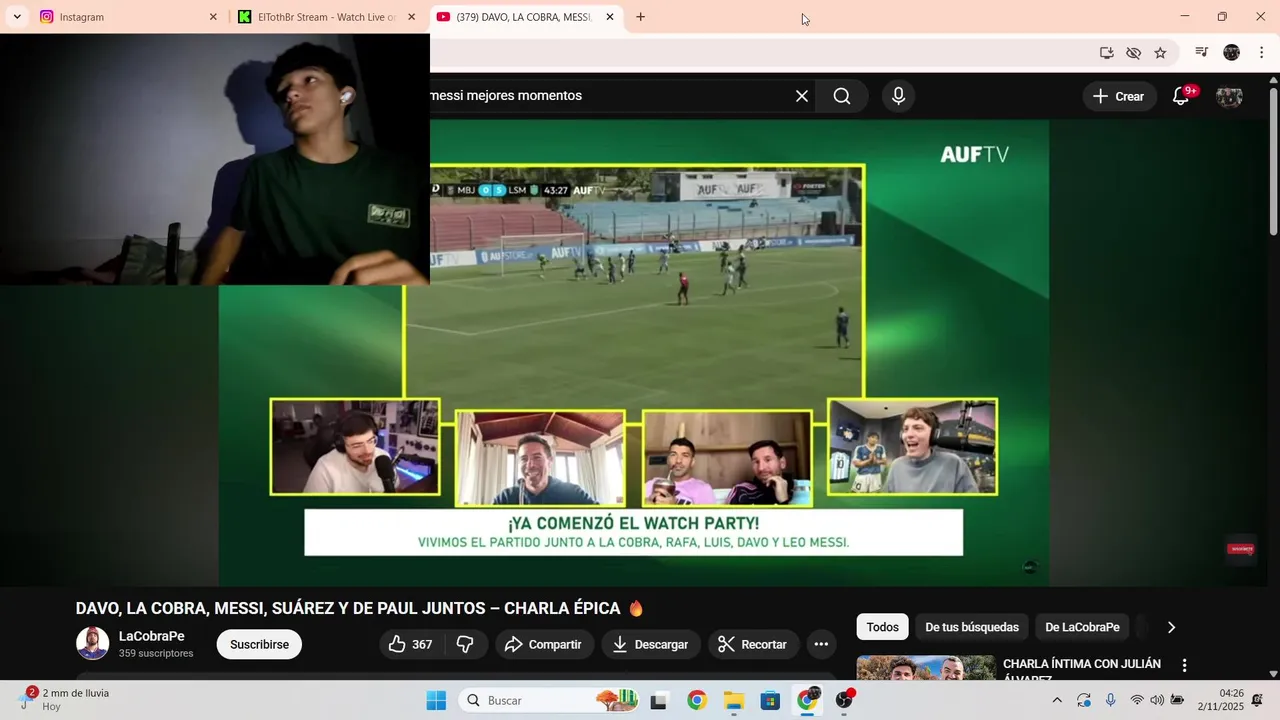Click the Recortar clip button

753,644
